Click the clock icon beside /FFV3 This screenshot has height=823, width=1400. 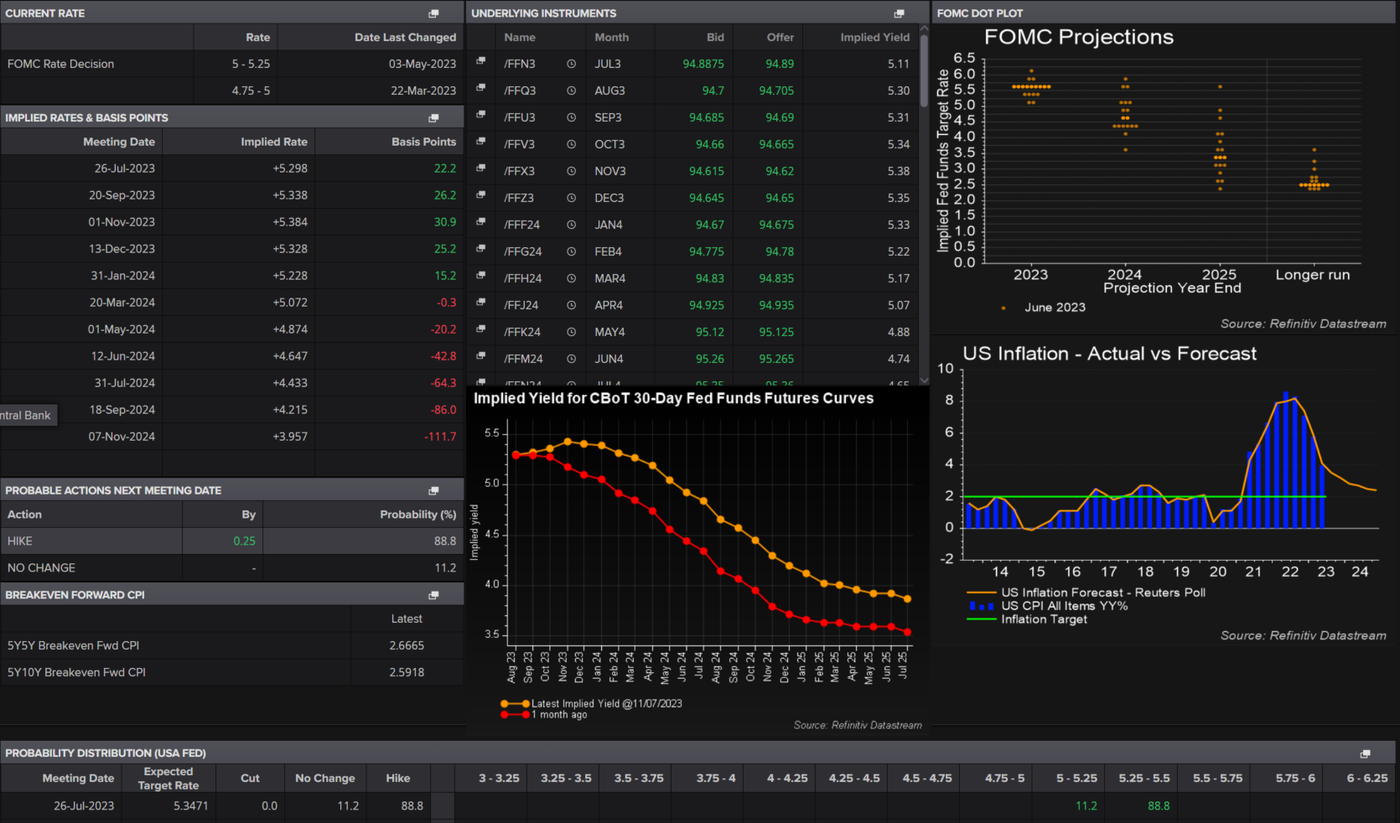tap(571, 145)
